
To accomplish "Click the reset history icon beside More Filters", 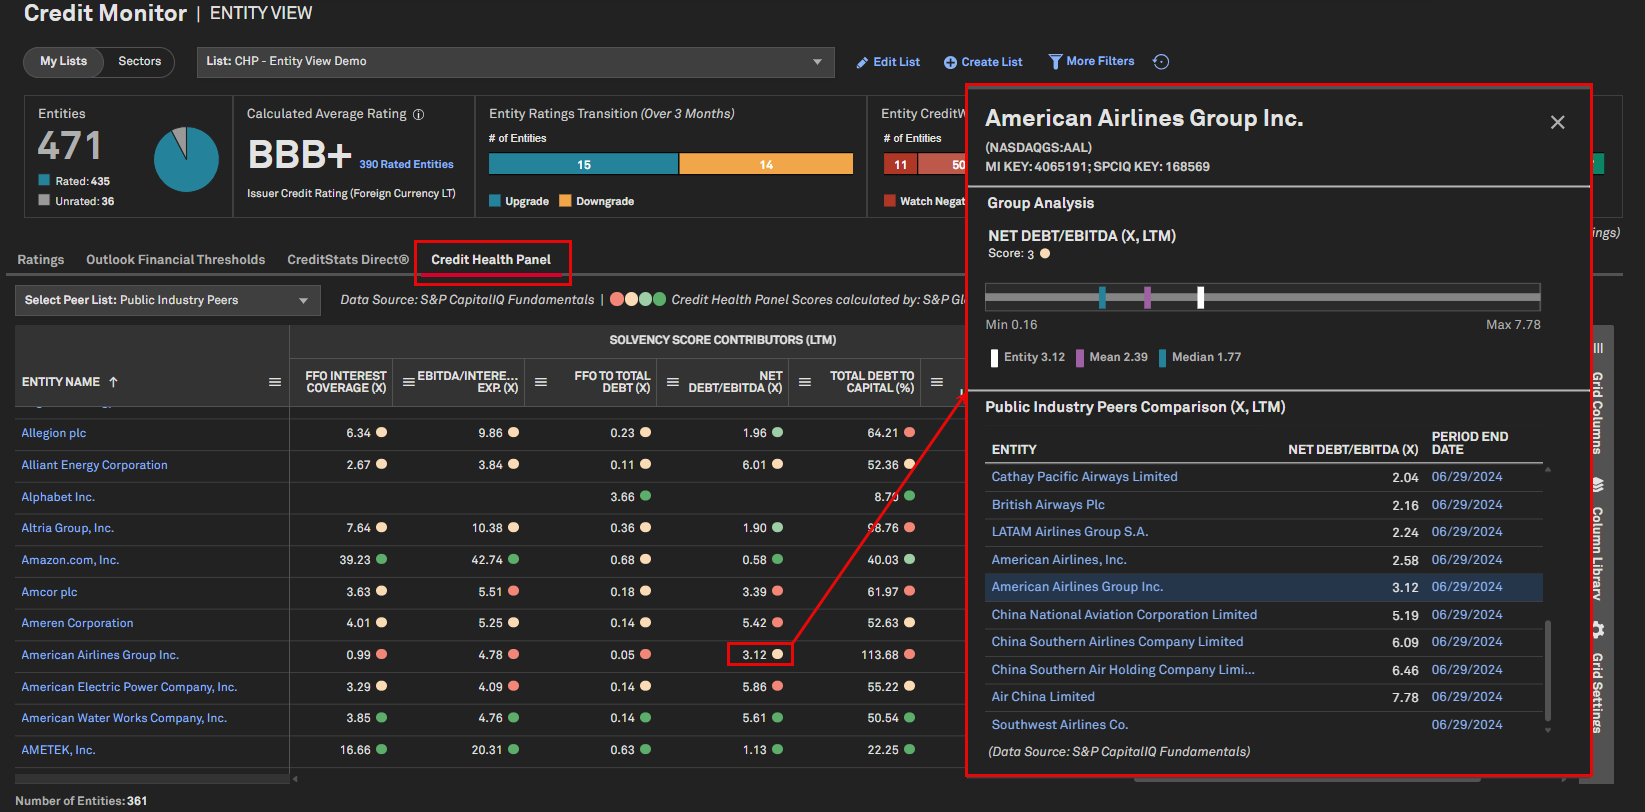I will (1161, 62).
